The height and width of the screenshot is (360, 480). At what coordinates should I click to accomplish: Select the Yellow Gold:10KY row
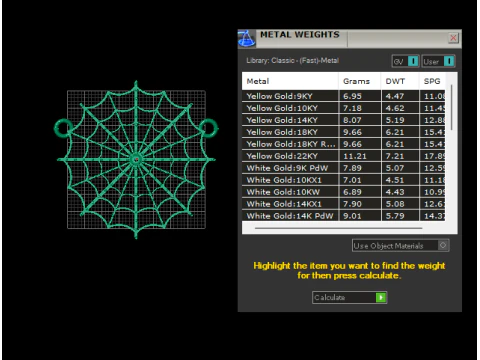pos(344,108)
